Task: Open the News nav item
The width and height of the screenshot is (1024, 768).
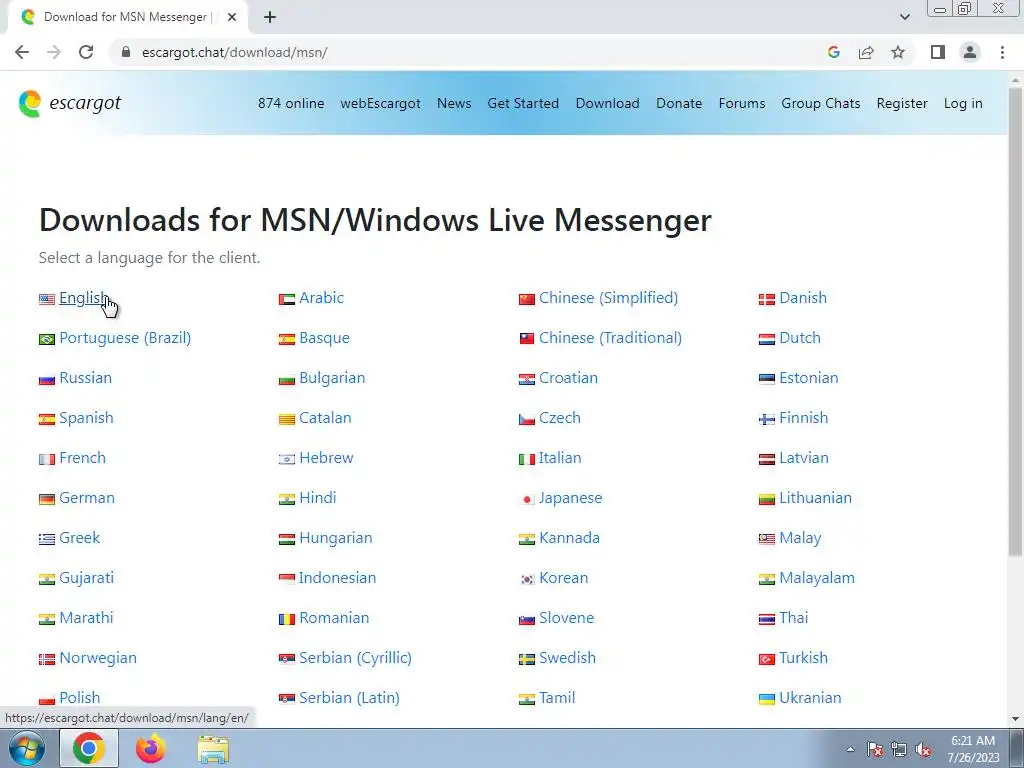Action: [x=454, y=103]
